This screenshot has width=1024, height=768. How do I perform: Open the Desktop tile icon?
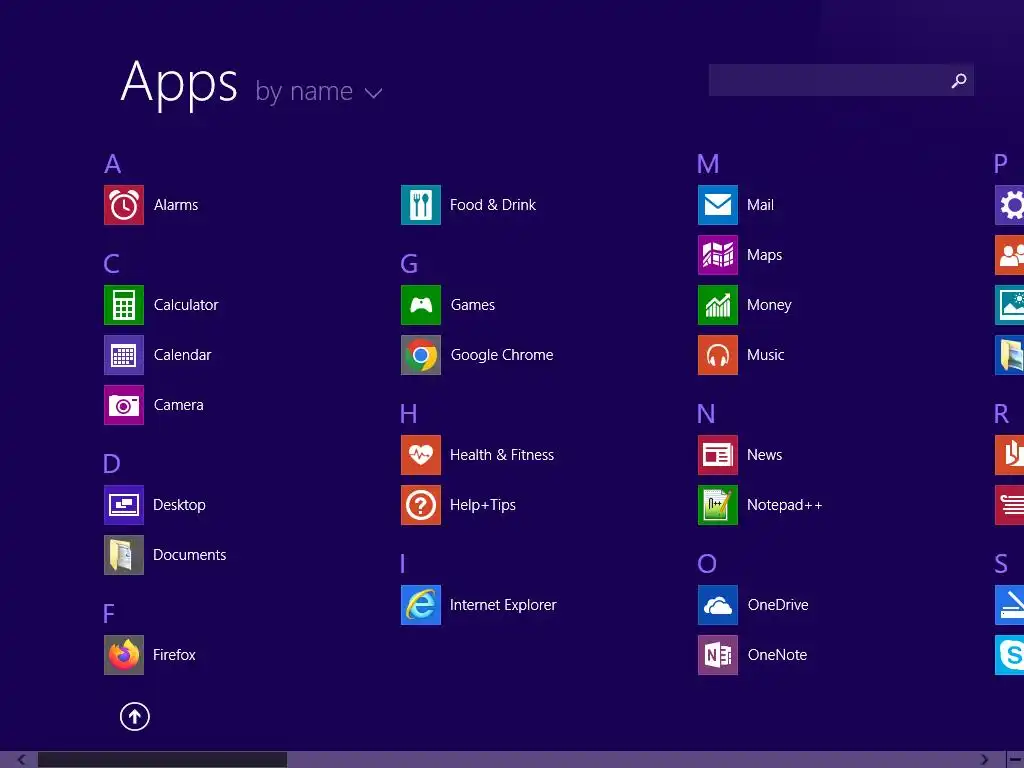(x=123, y=505)
